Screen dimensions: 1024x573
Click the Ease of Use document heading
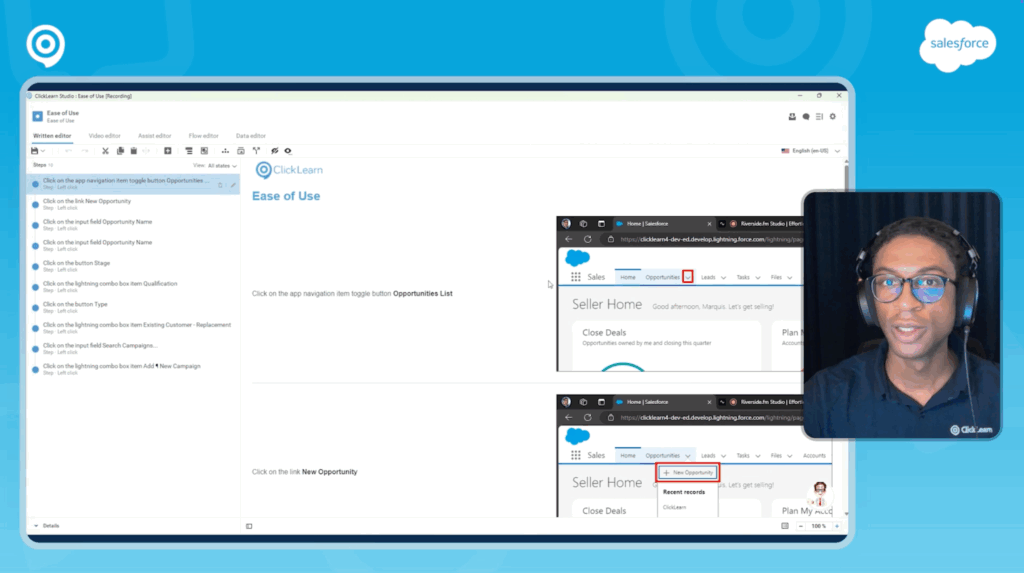pos(286,196)
